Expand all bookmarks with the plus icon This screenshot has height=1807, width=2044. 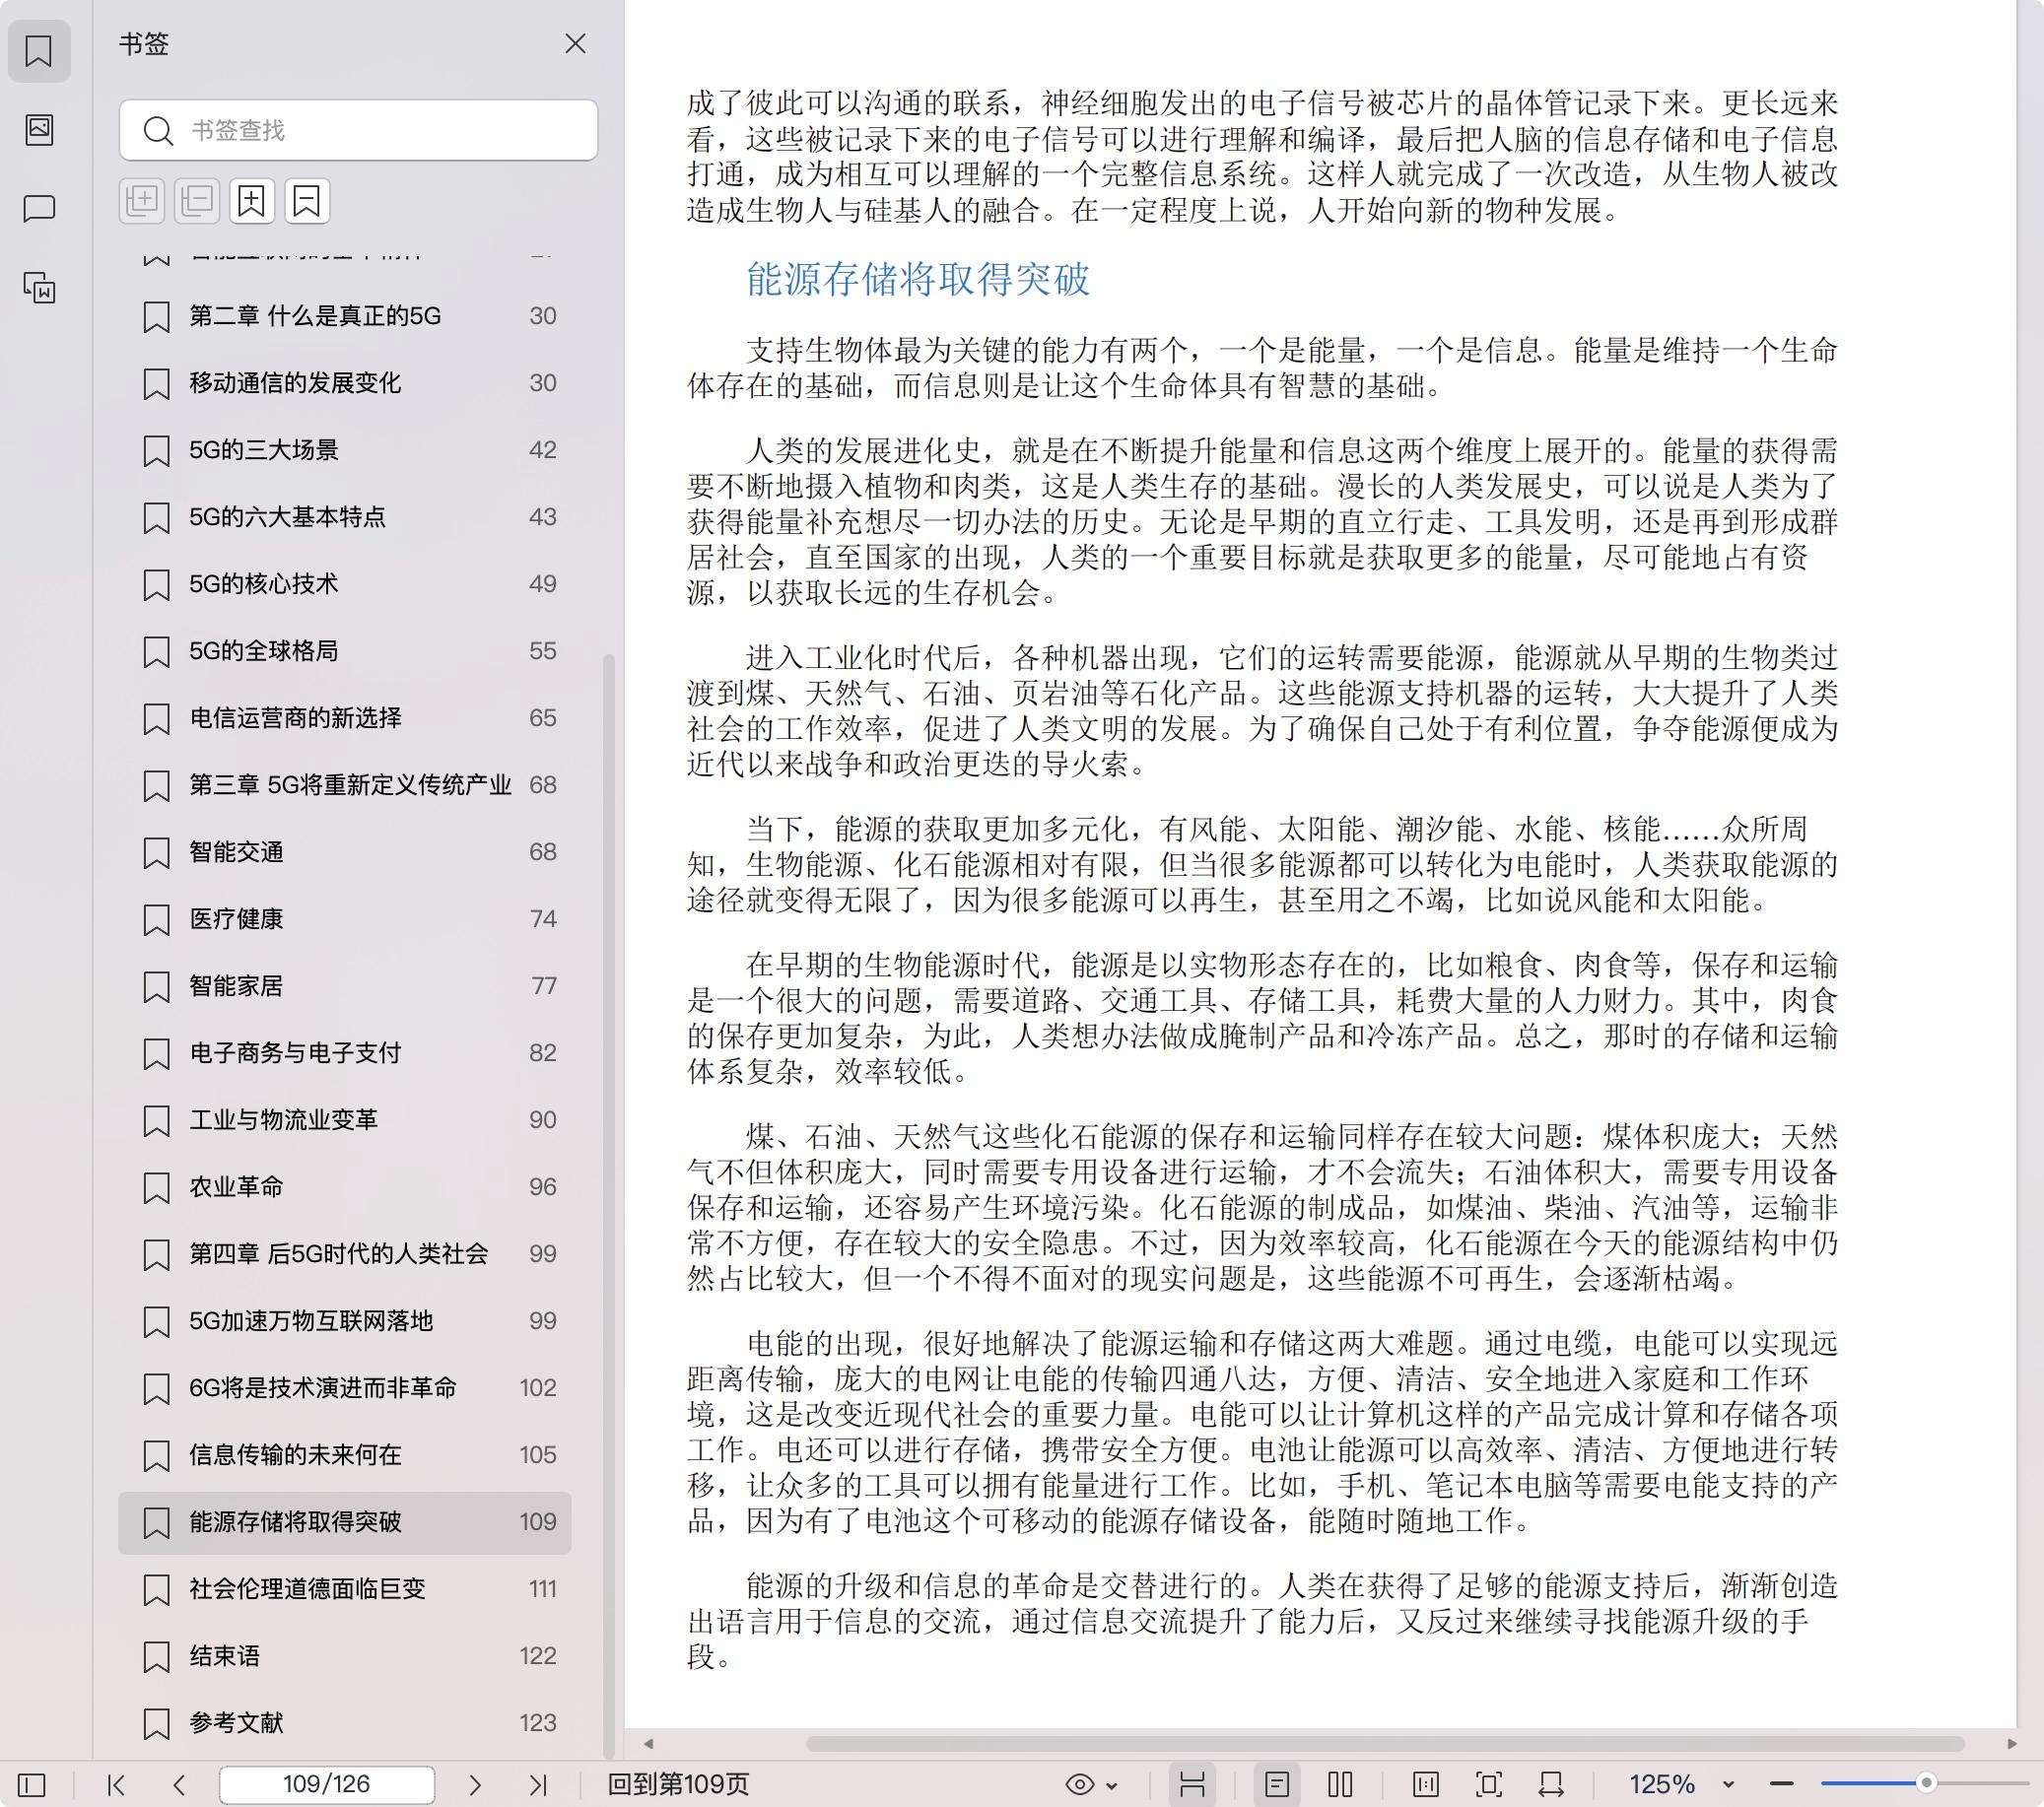[143, 201]
